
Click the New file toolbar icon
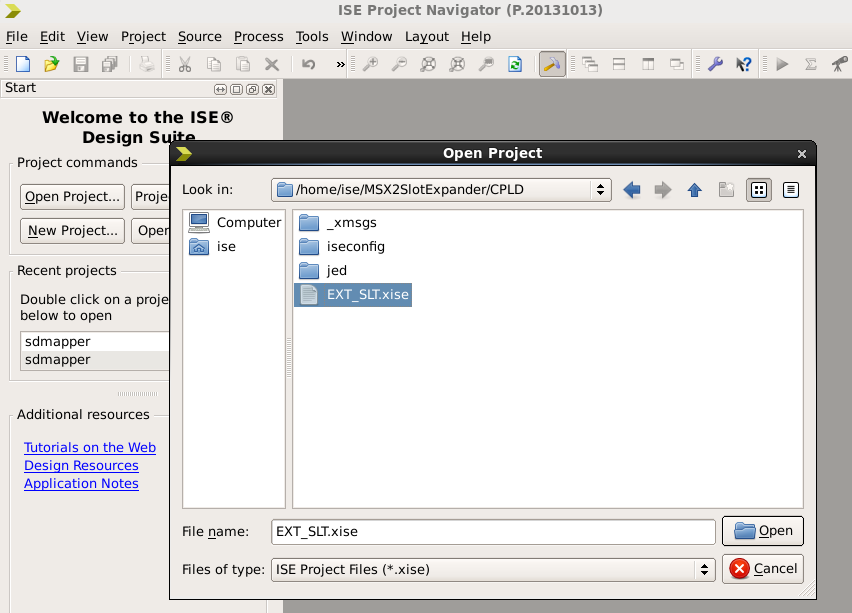click(22, 64)
